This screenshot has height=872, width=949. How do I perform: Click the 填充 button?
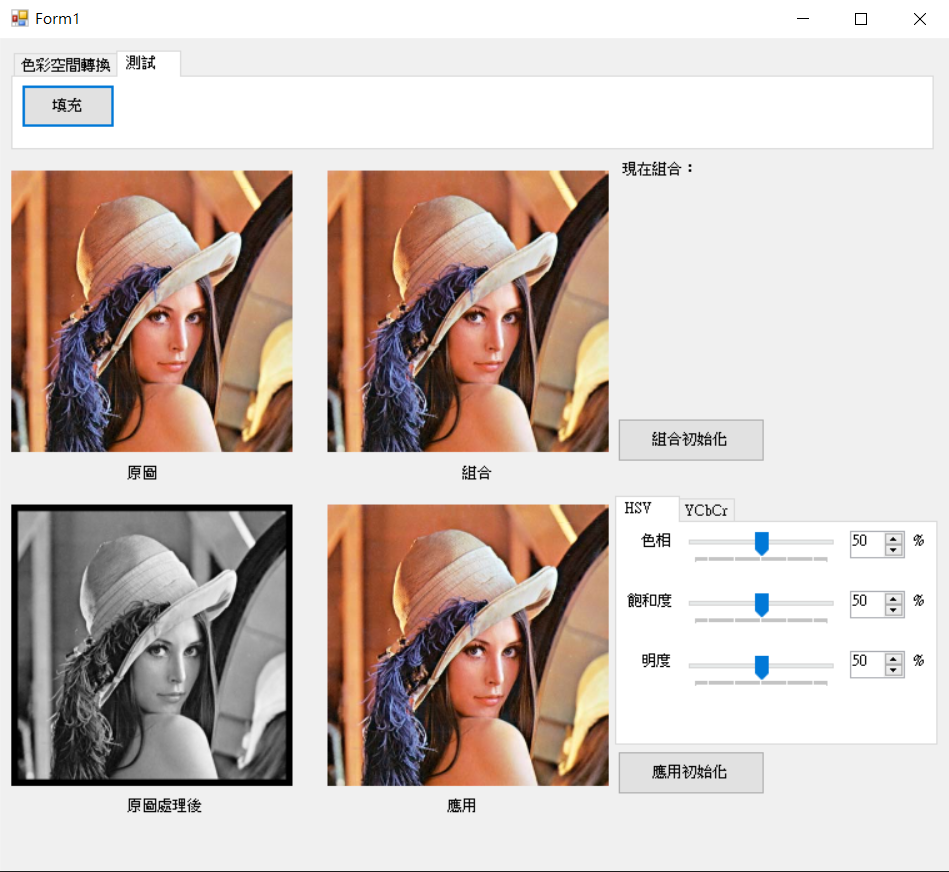click(68, 106)
